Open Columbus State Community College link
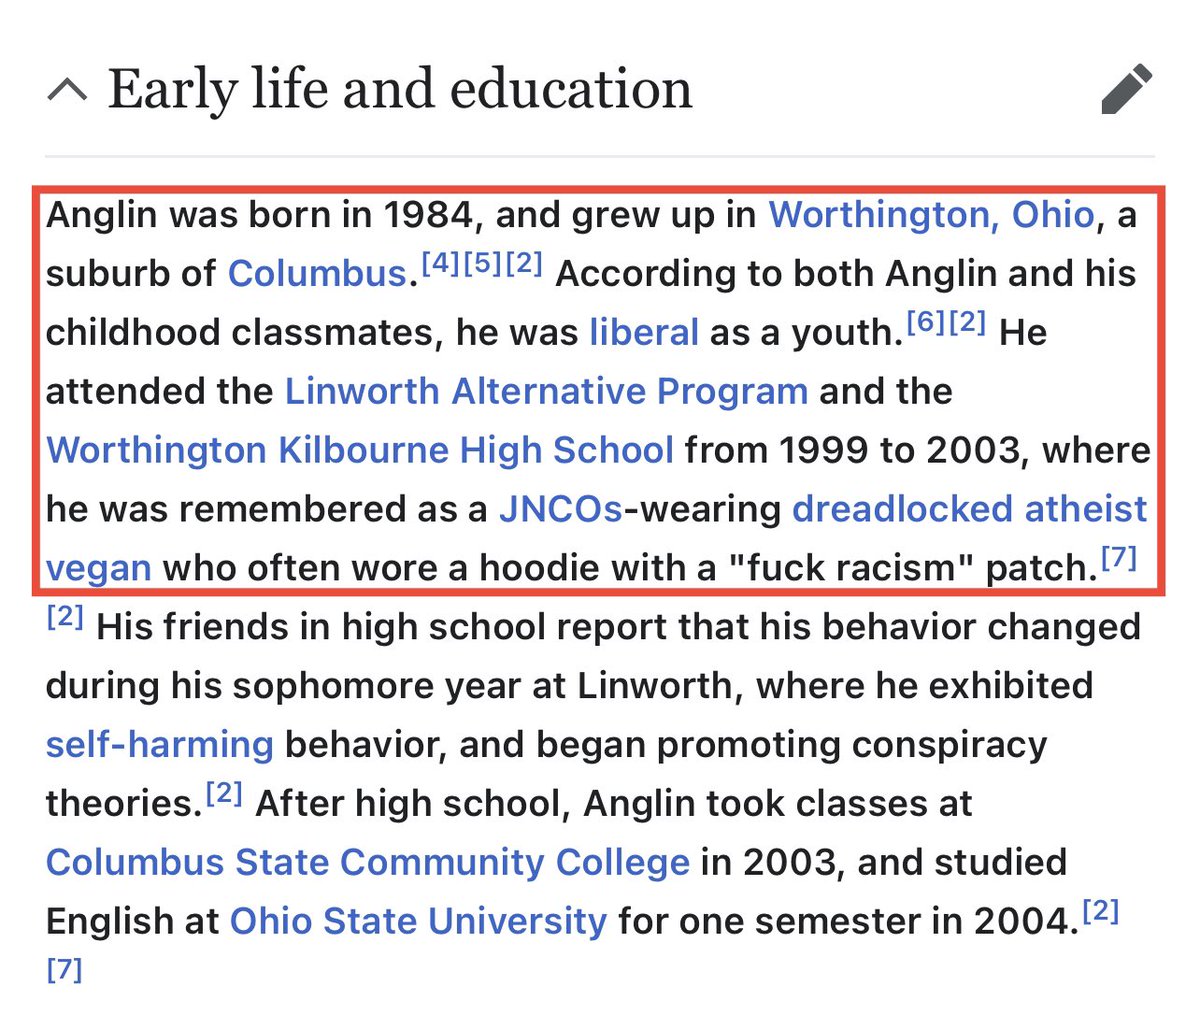 [367, 863]
